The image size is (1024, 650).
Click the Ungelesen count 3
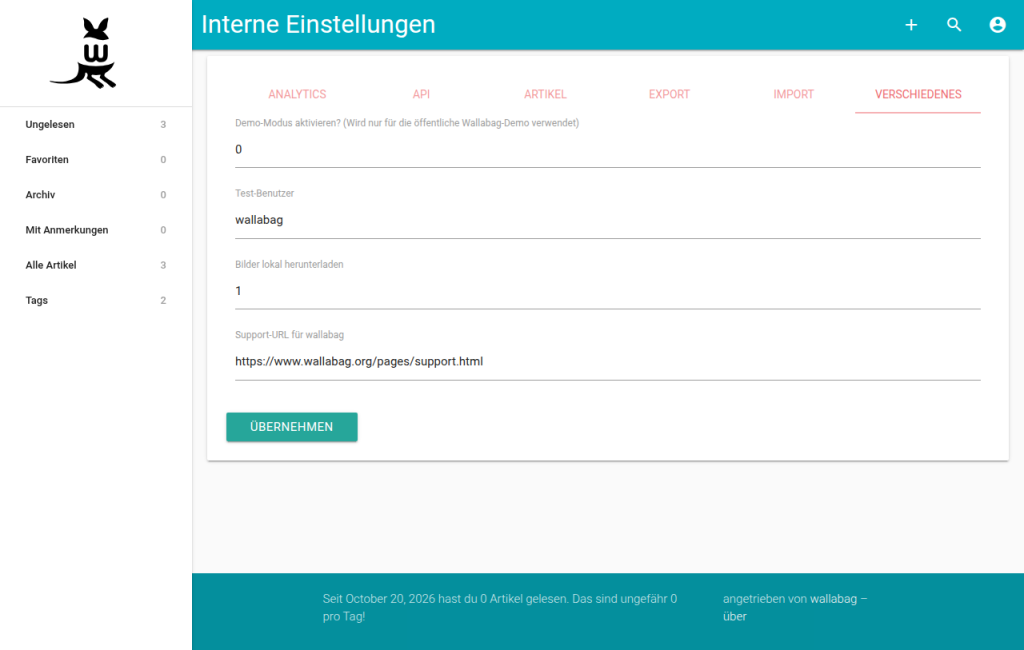[163, 124]
